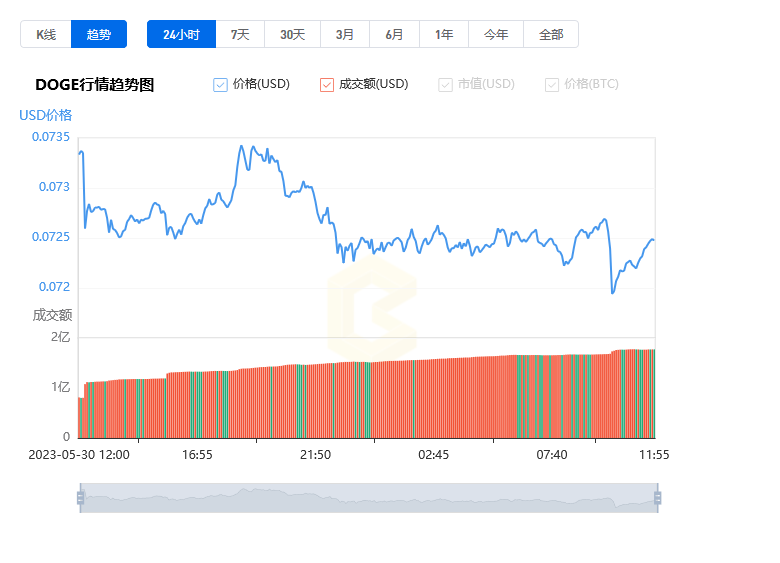Toggle the 成交额(USD) checkbox
This screenshot has height=563, width=780.
click(x=327, y=85)
